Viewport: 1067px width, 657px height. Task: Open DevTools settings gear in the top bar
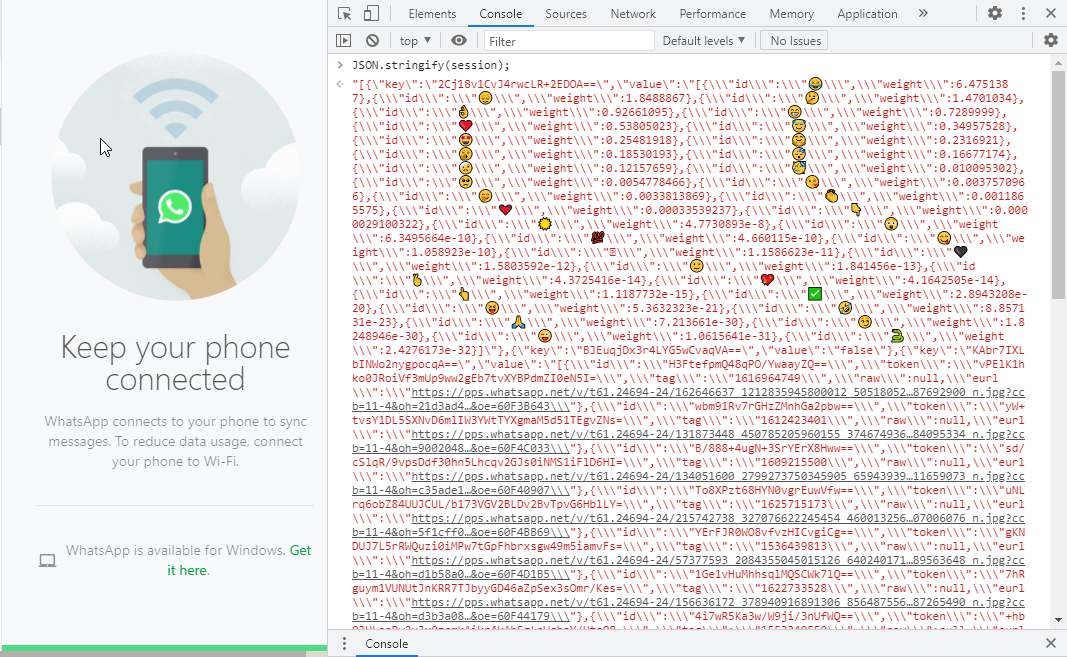[995, 13]
